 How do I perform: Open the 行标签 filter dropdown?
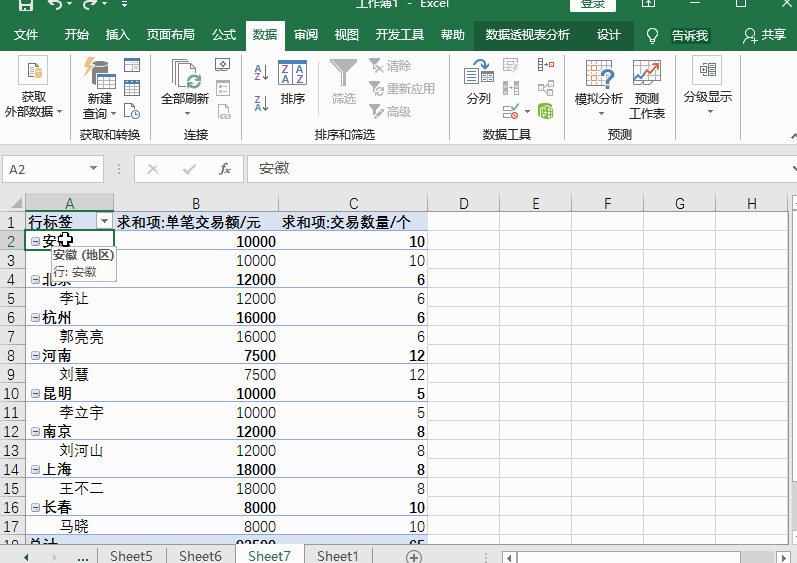point(103,221)
